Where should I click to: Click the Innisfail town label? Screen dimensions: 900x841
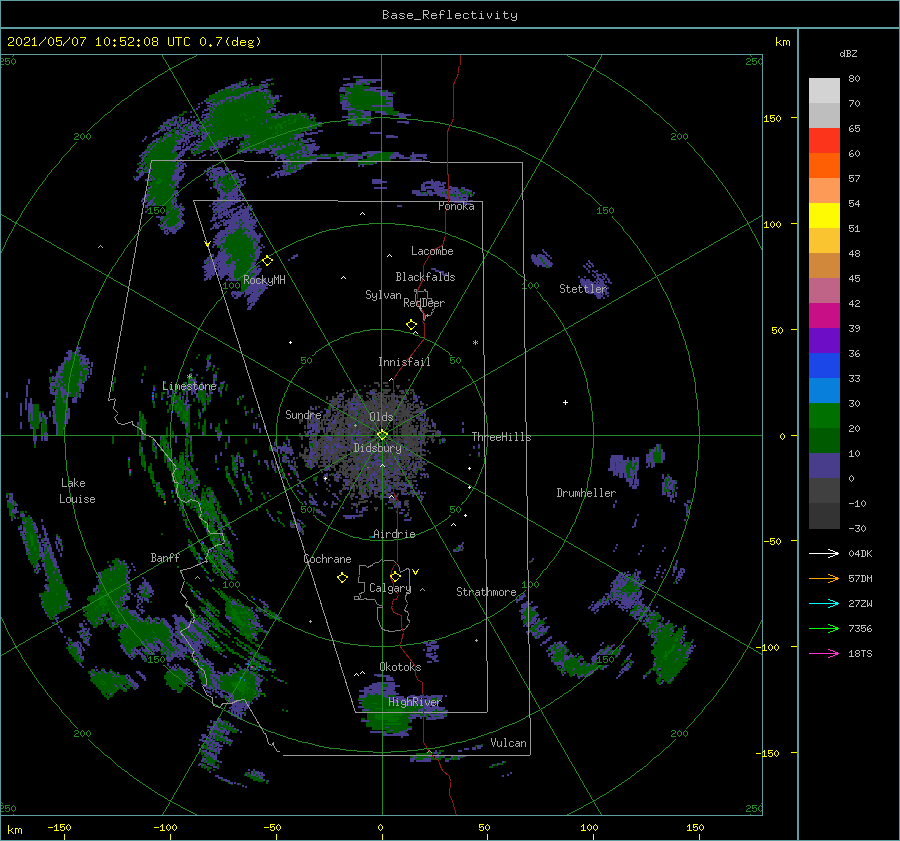tap(404, 362)
